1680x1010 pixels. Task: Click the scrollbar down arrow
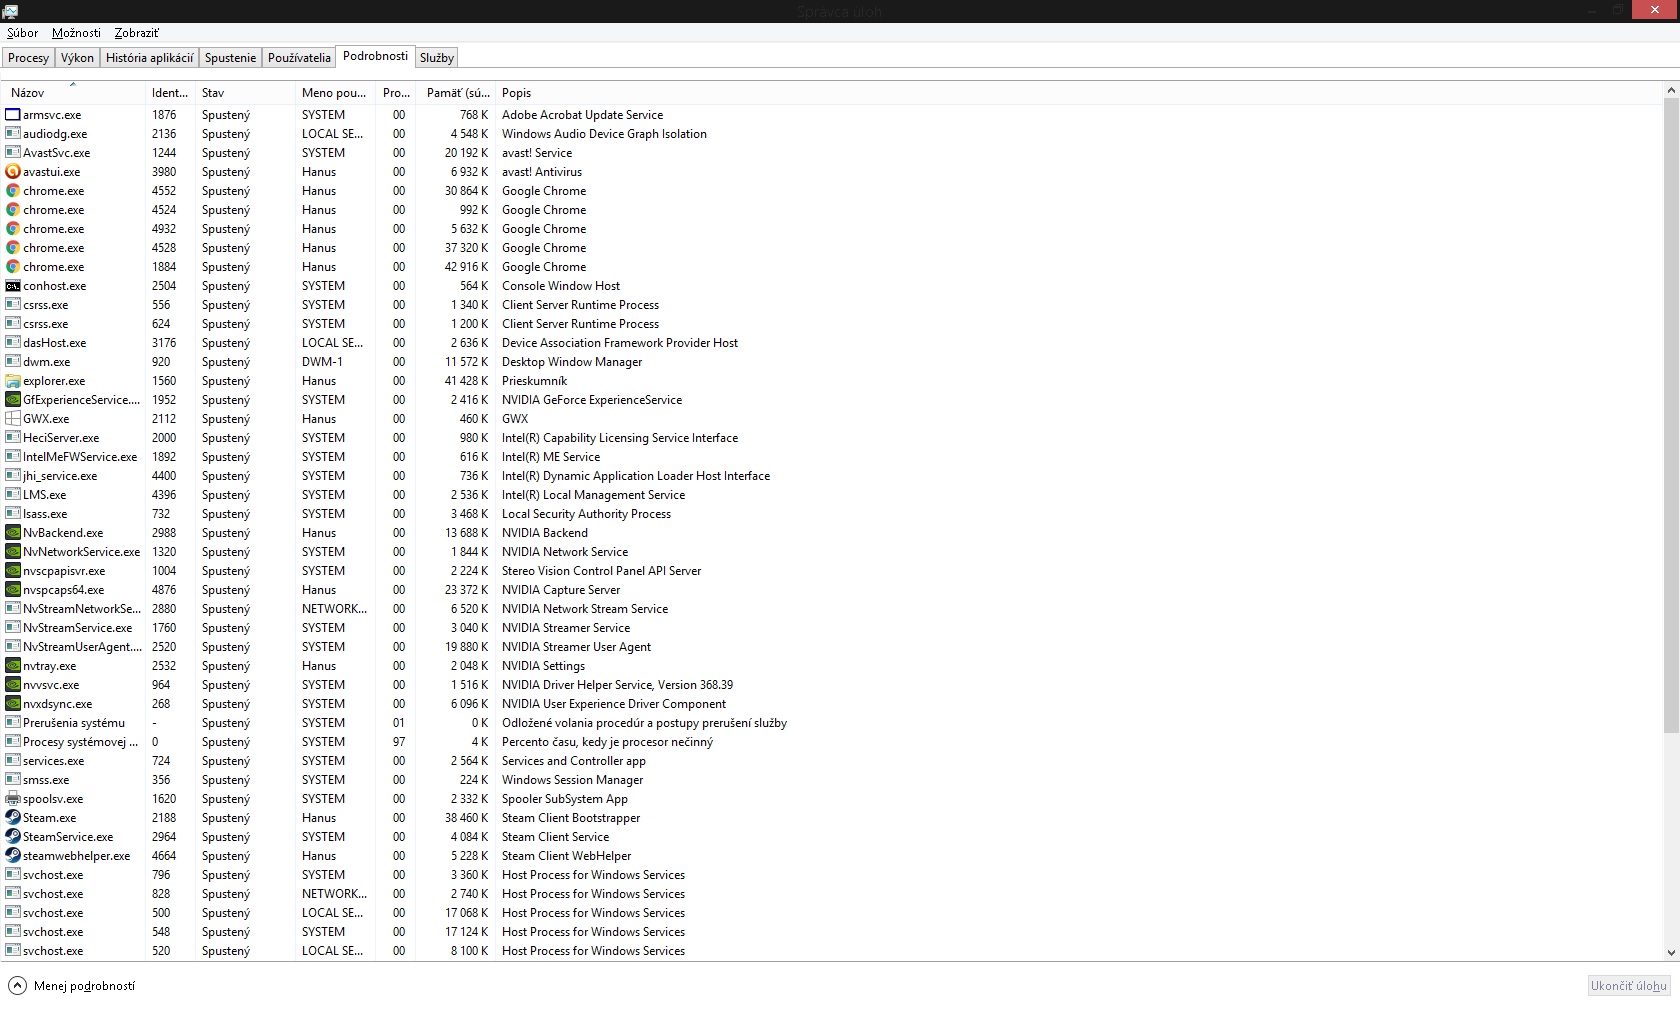tap(1671, 953)
